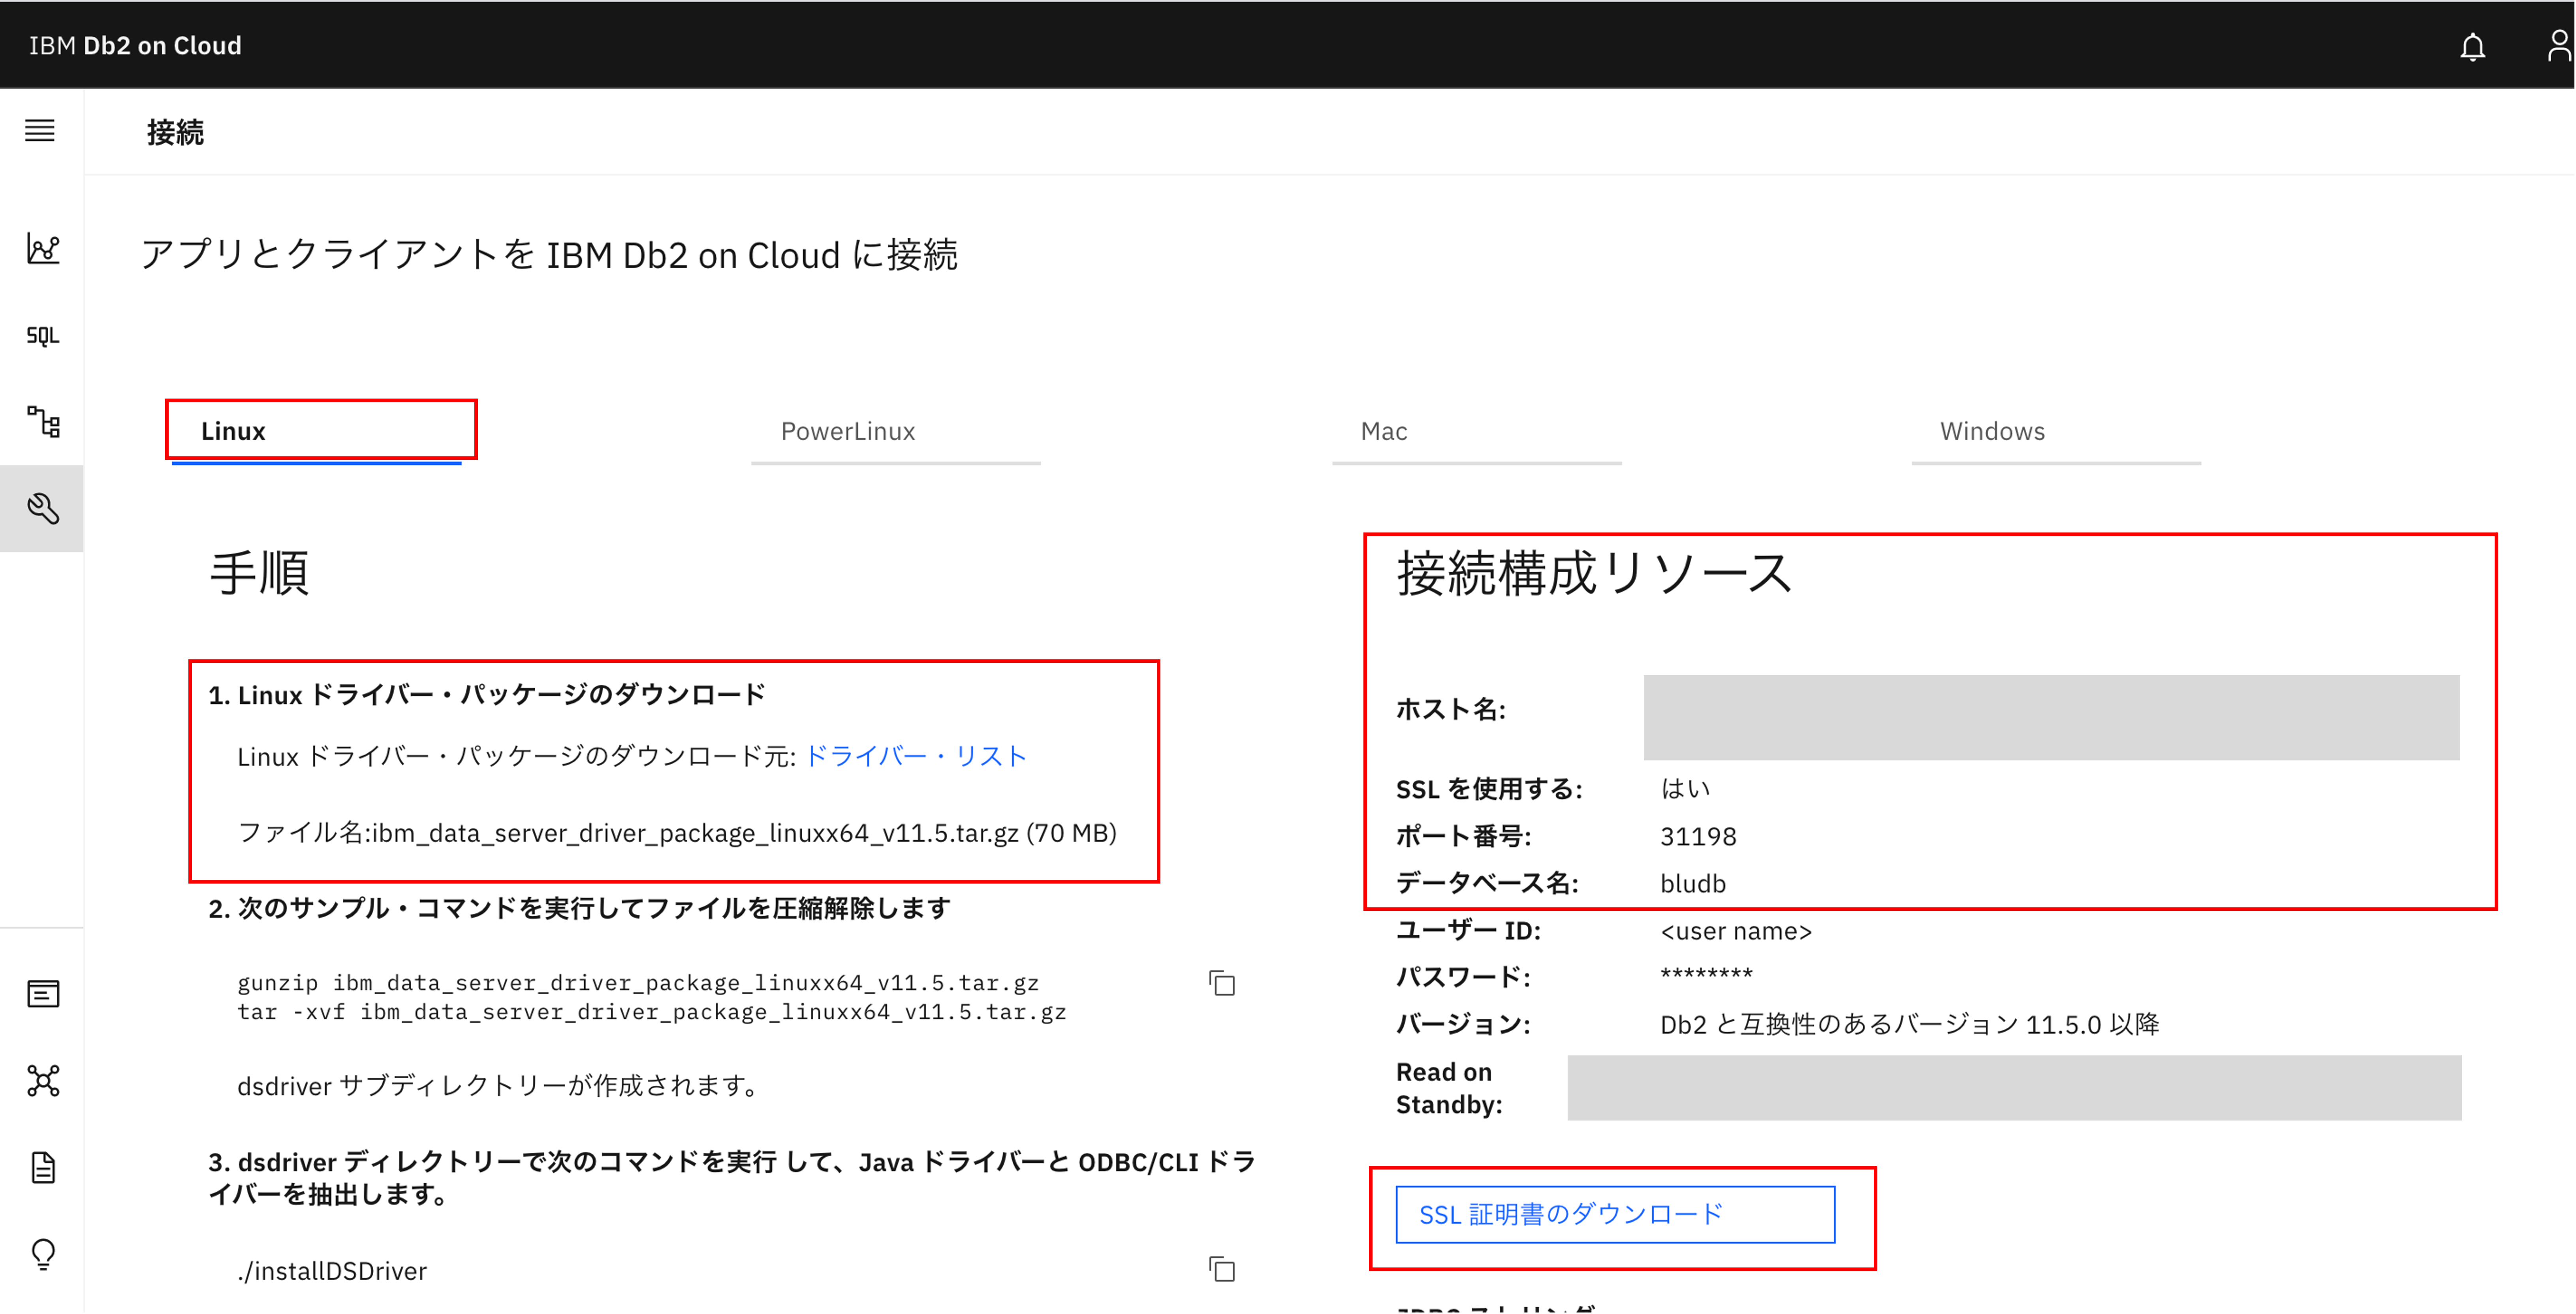The image size is (2576, 1314).
Task: Open the SQL editor from sidebar
Action: tap(43, 336)
